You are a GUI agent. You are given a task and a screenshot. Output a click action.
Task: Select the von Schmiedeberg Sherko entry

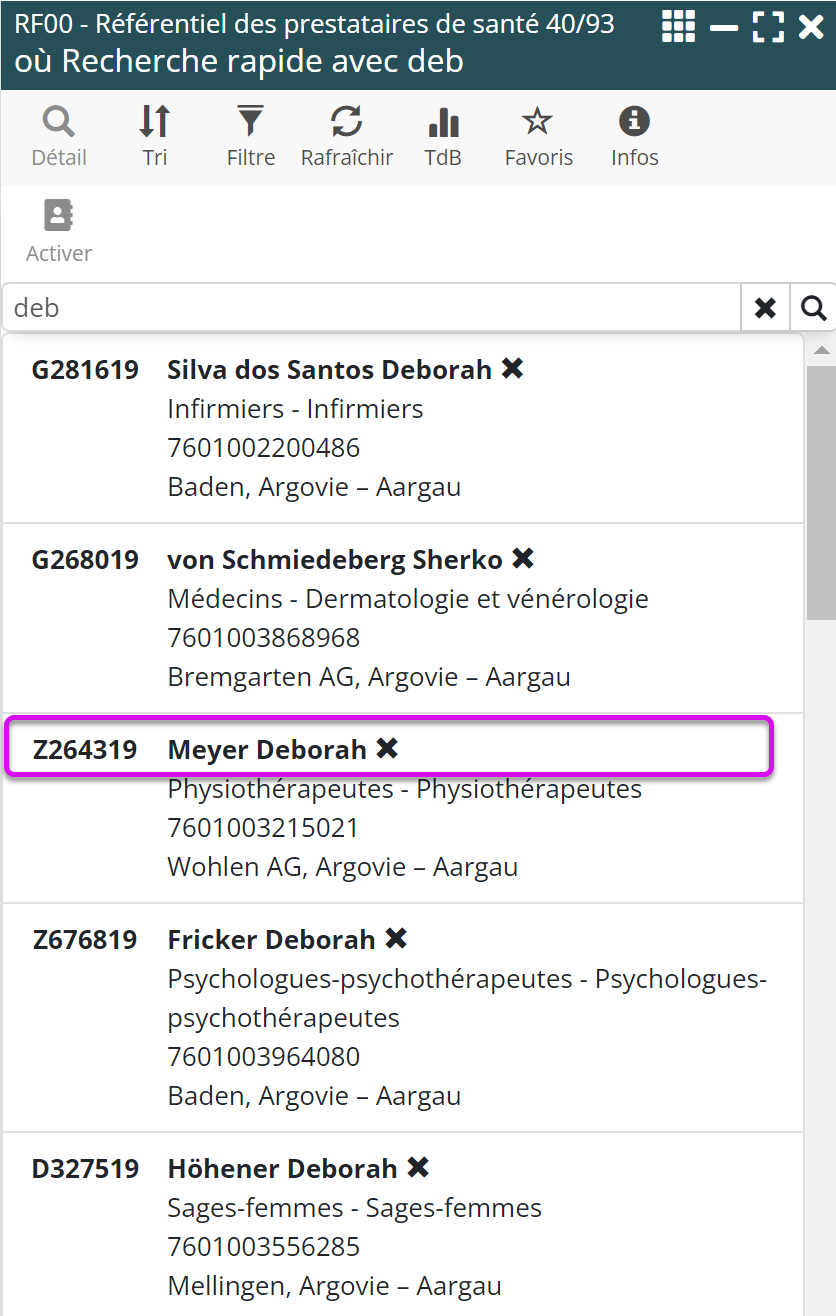334,560
